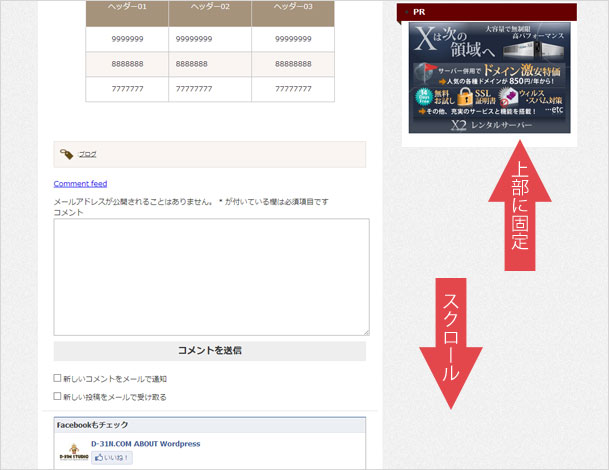The height and width of the screenshot is (470, 609).
Task: Open the X2 レンタルサーバー banner ad
Action: click(489, 78)
